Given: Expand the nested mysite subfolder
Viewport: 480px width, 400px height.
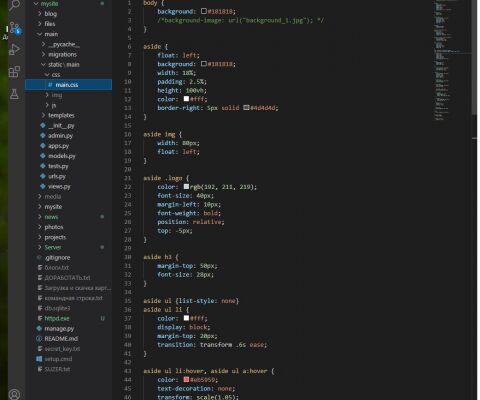Looking at the screenshot, I should [40, 207].
